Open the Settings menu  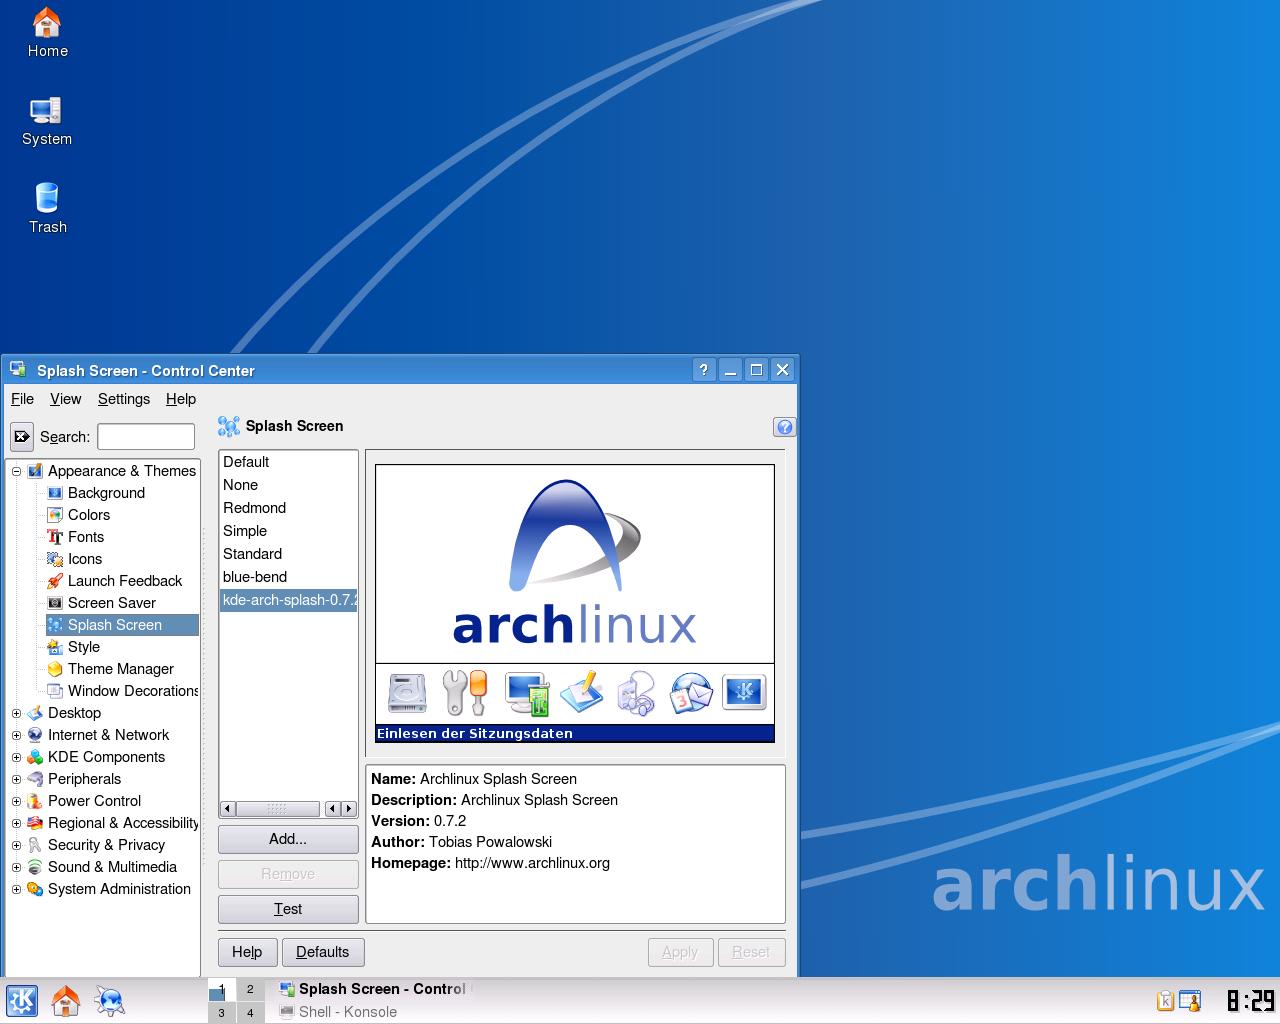coord(124,399)
